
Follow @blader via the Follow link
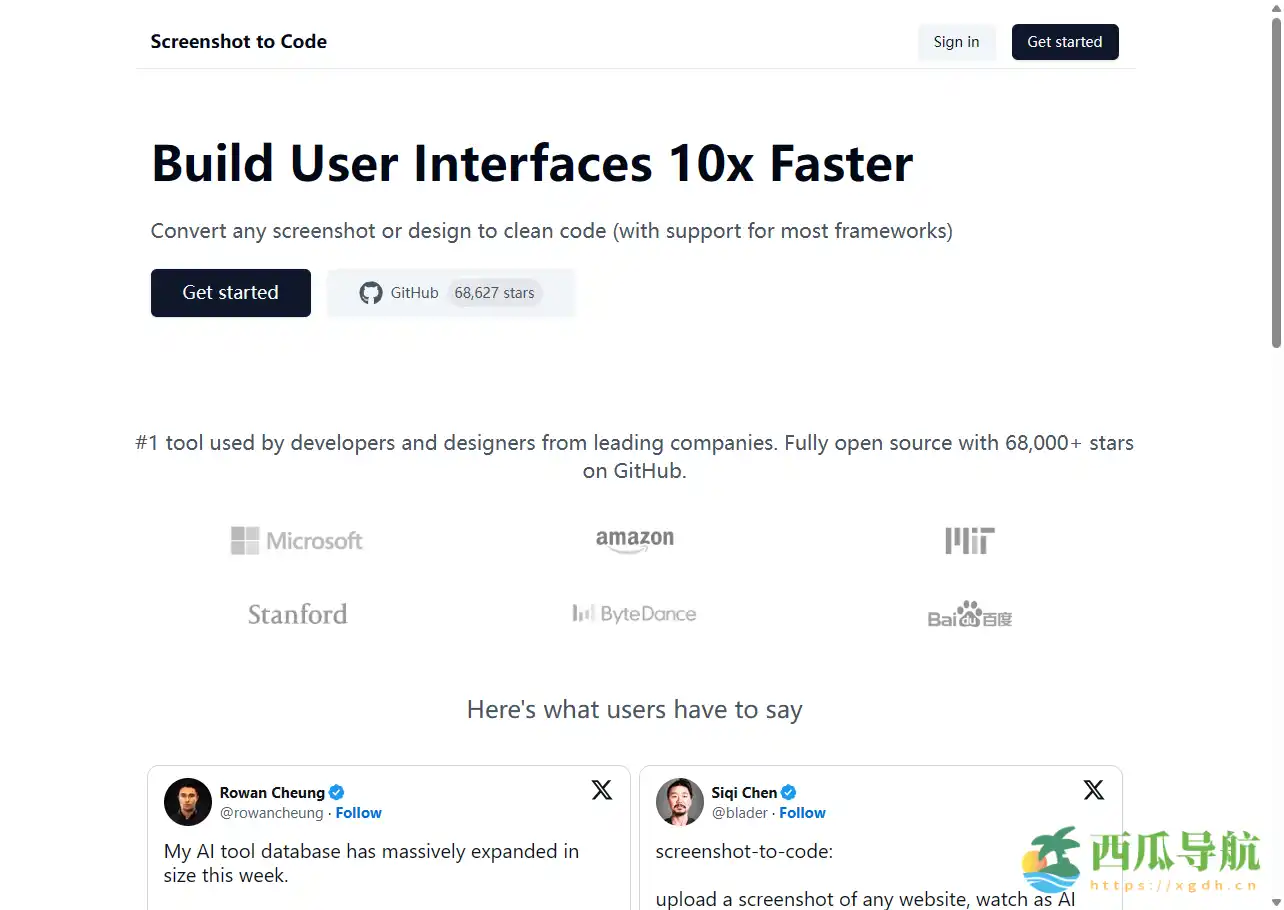tap(802, 813)
